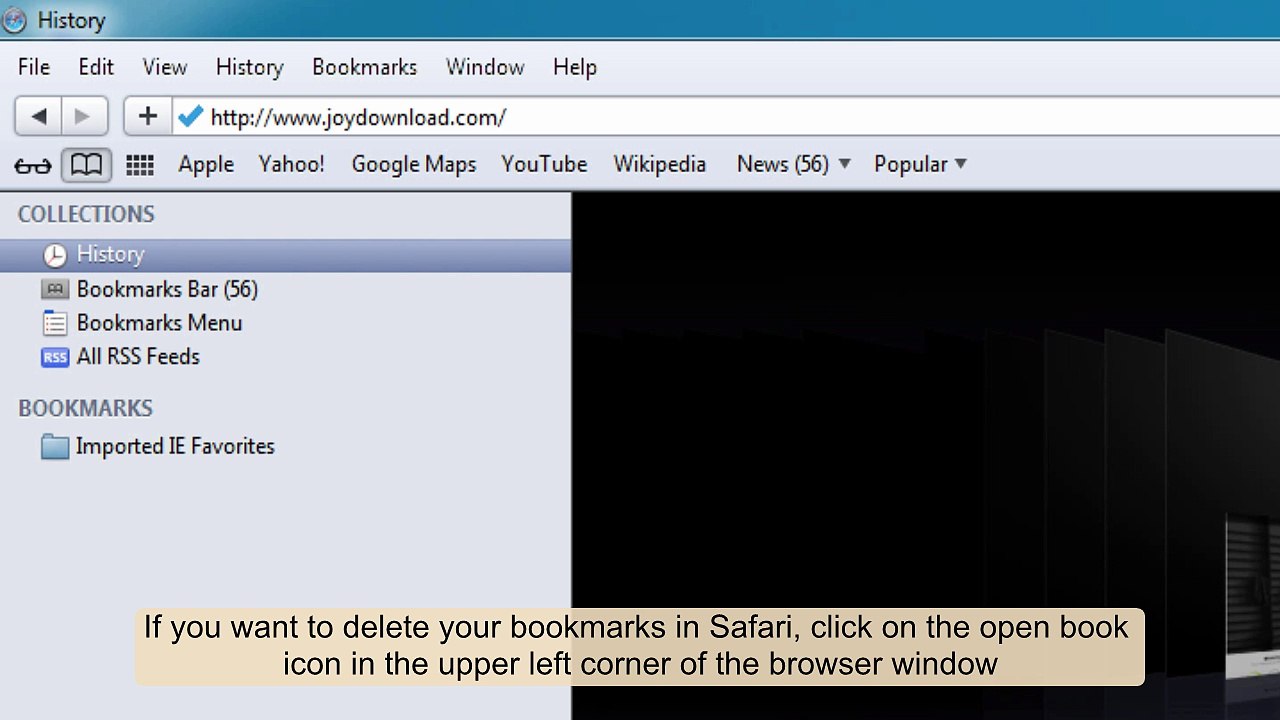Image resolution: width=1280 pixels, height=720 pixels.
Task: Click the Bookmarks Menu list icon
Action: 55,323
